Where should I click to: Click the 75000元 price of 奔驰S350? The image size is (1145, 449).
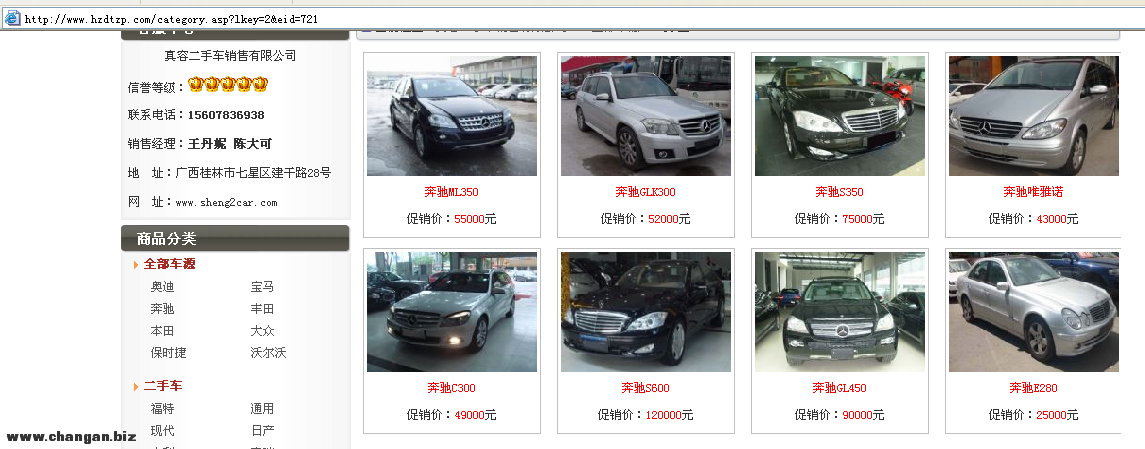[863, 219]
